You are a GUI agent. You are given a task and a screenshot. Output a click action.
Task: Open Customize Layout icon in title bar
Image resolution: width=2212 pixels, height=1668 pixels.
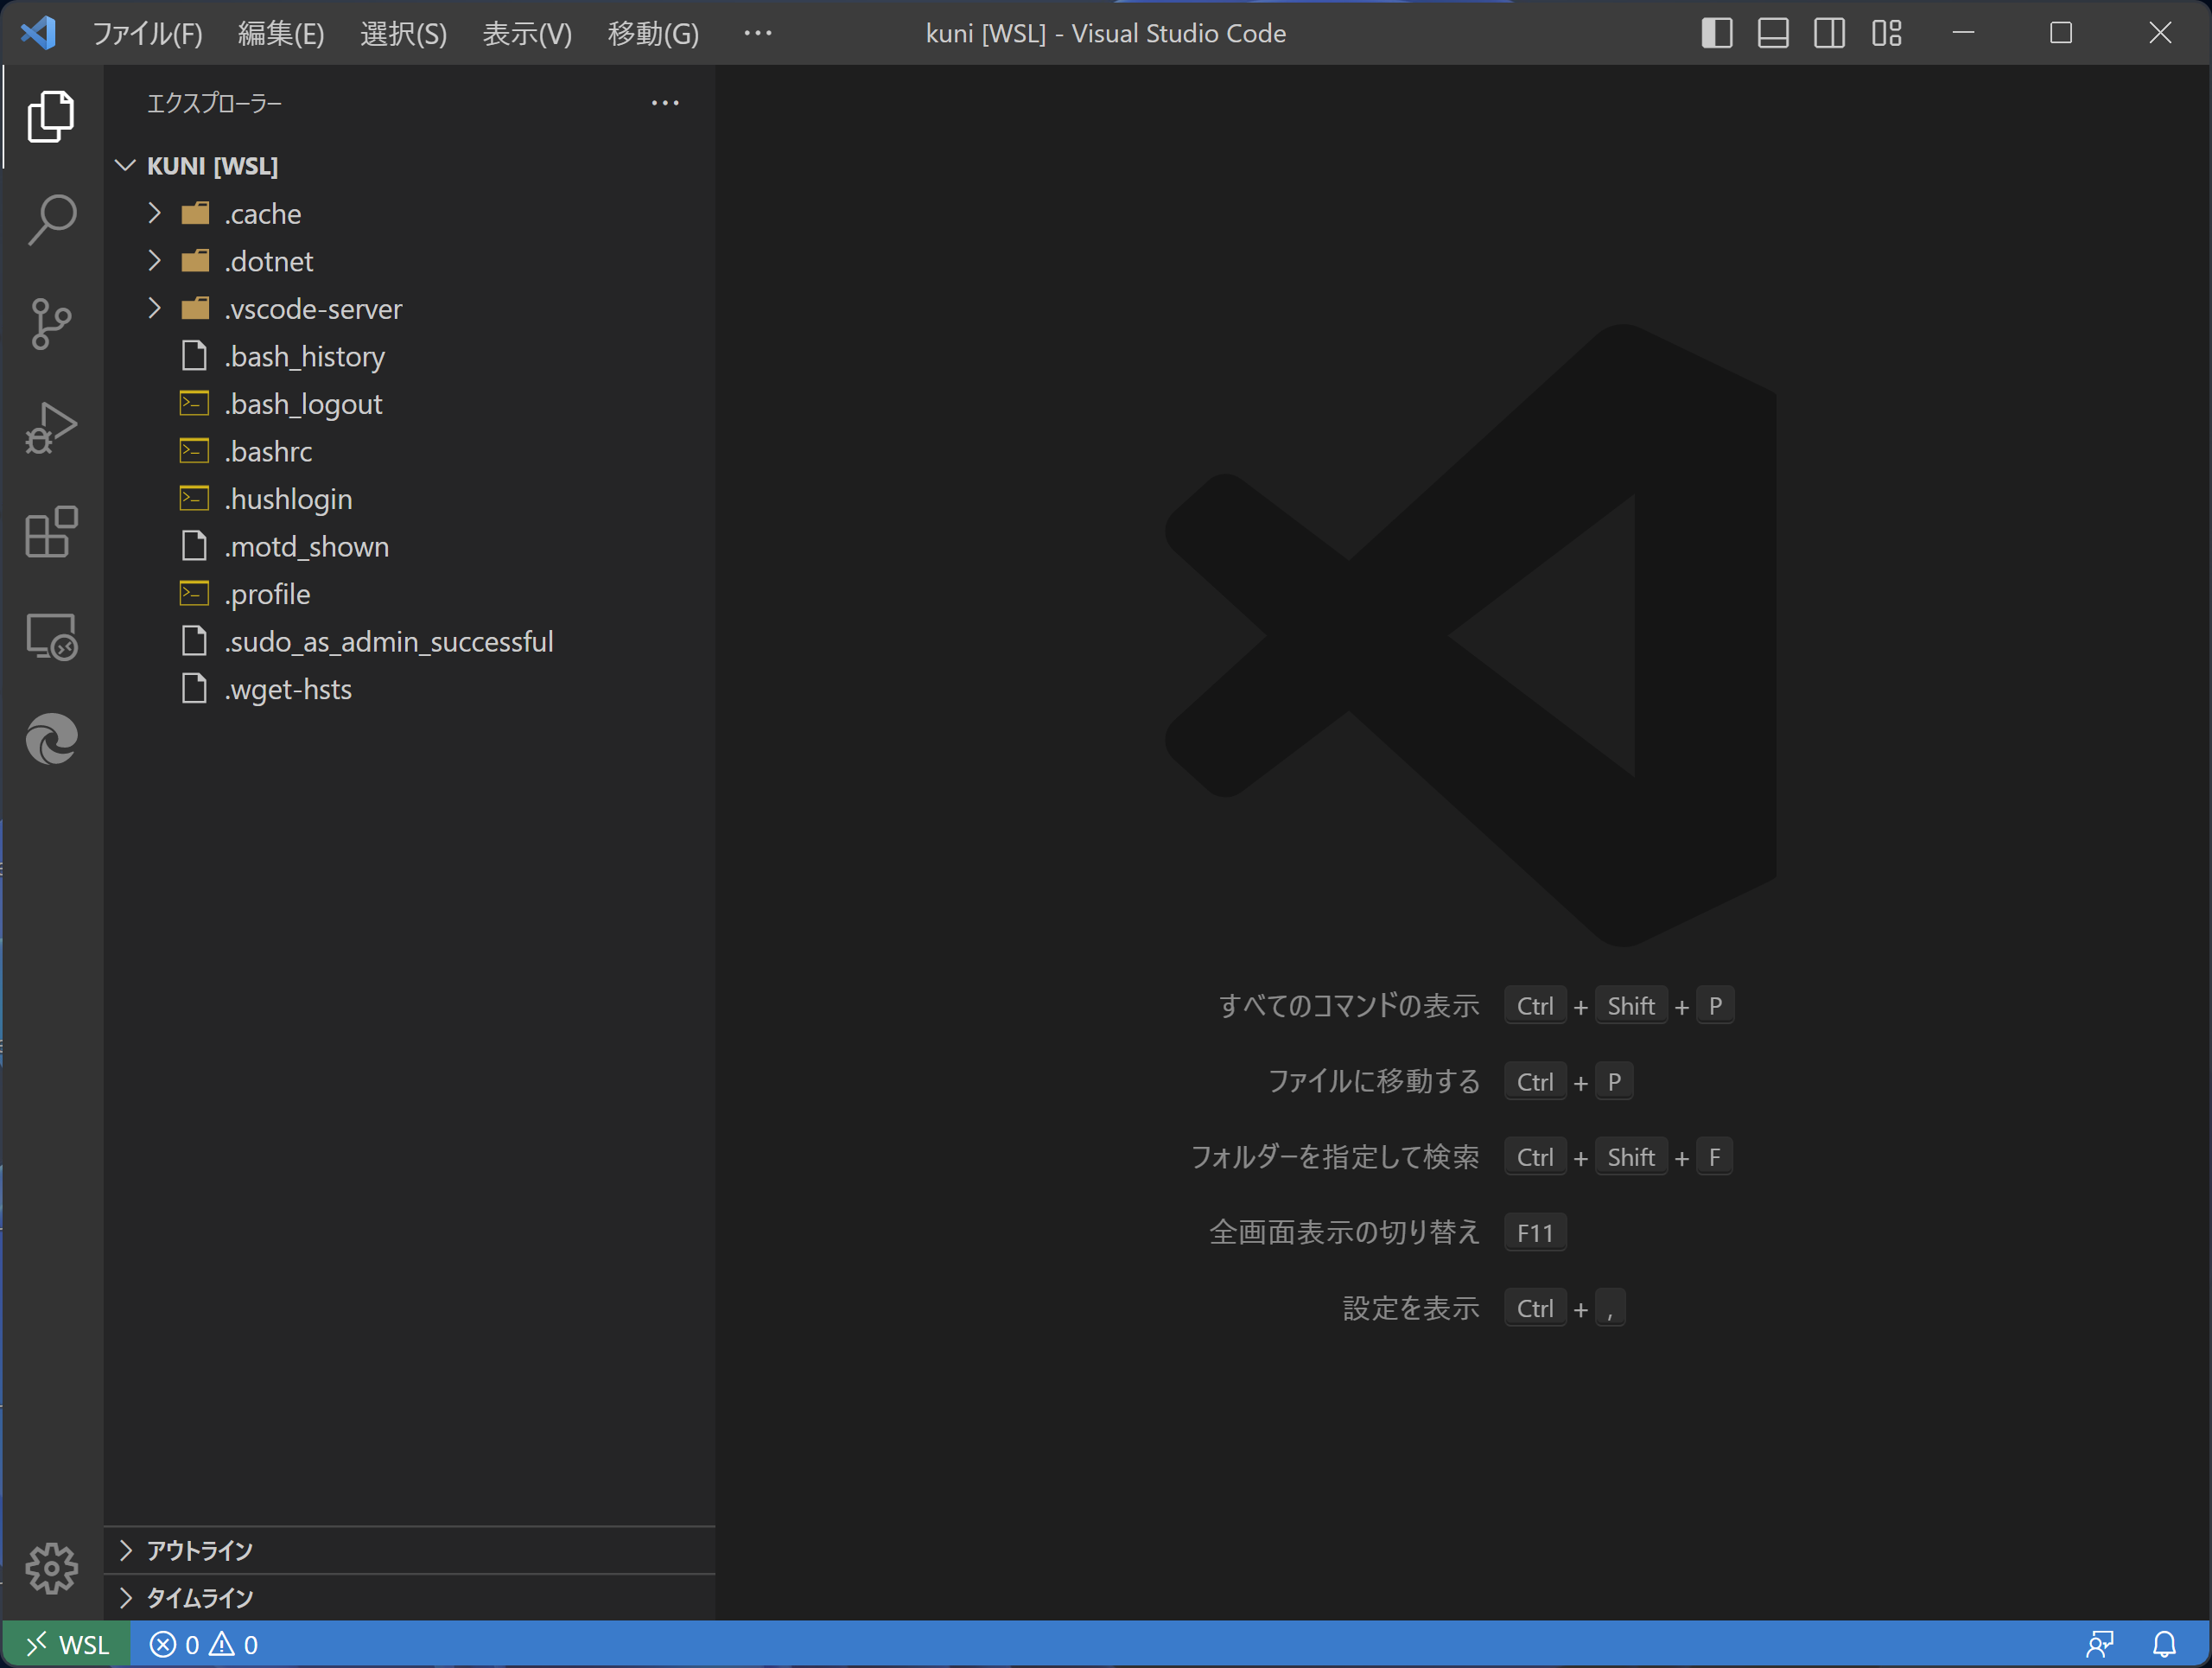[1887, 33]
